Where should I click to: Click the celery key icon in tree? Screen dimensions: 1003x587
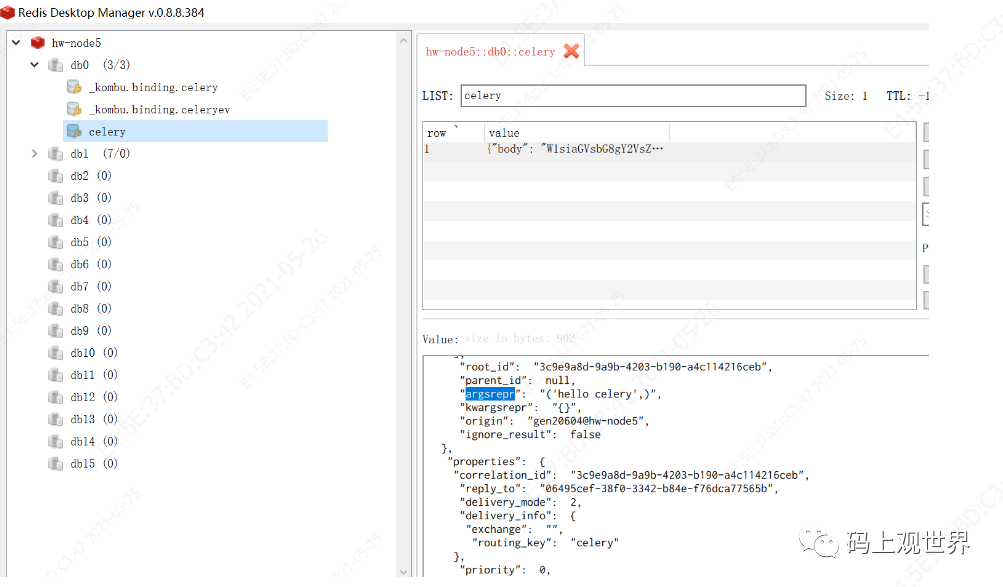tap(74, 132)
